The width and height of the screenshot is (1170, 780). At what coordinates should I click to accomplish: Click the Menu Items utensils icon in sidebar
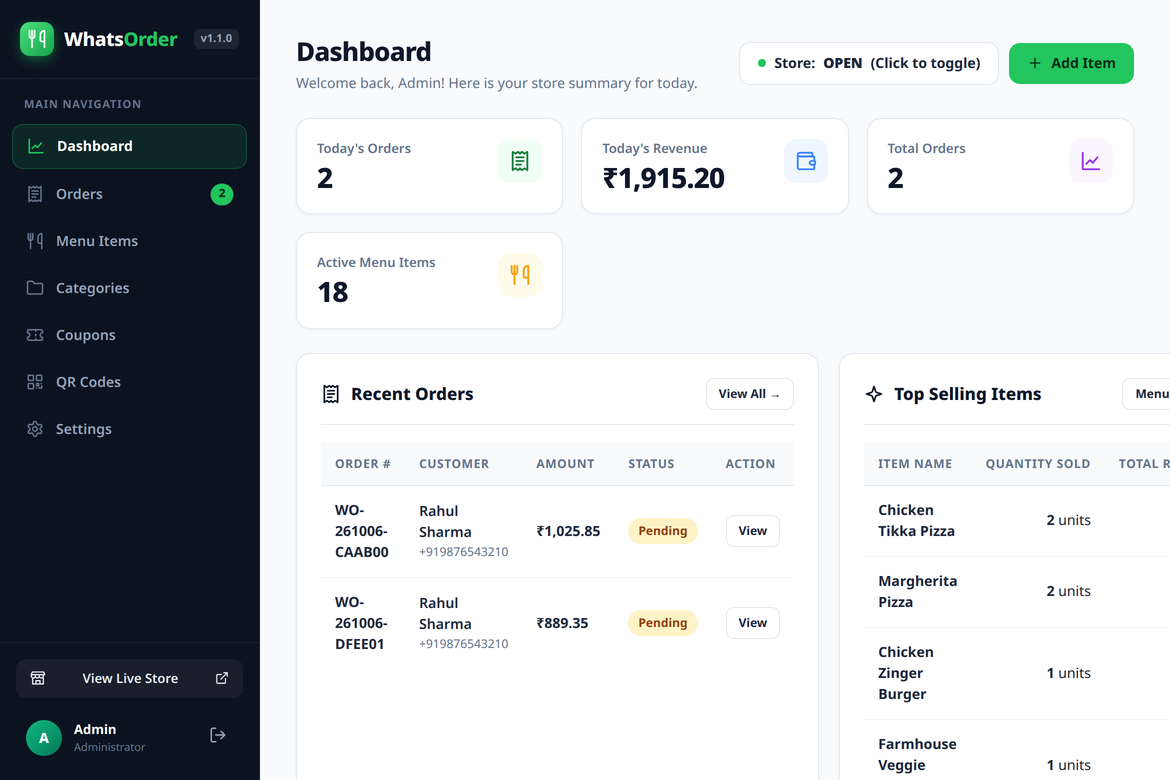(35, 240)
